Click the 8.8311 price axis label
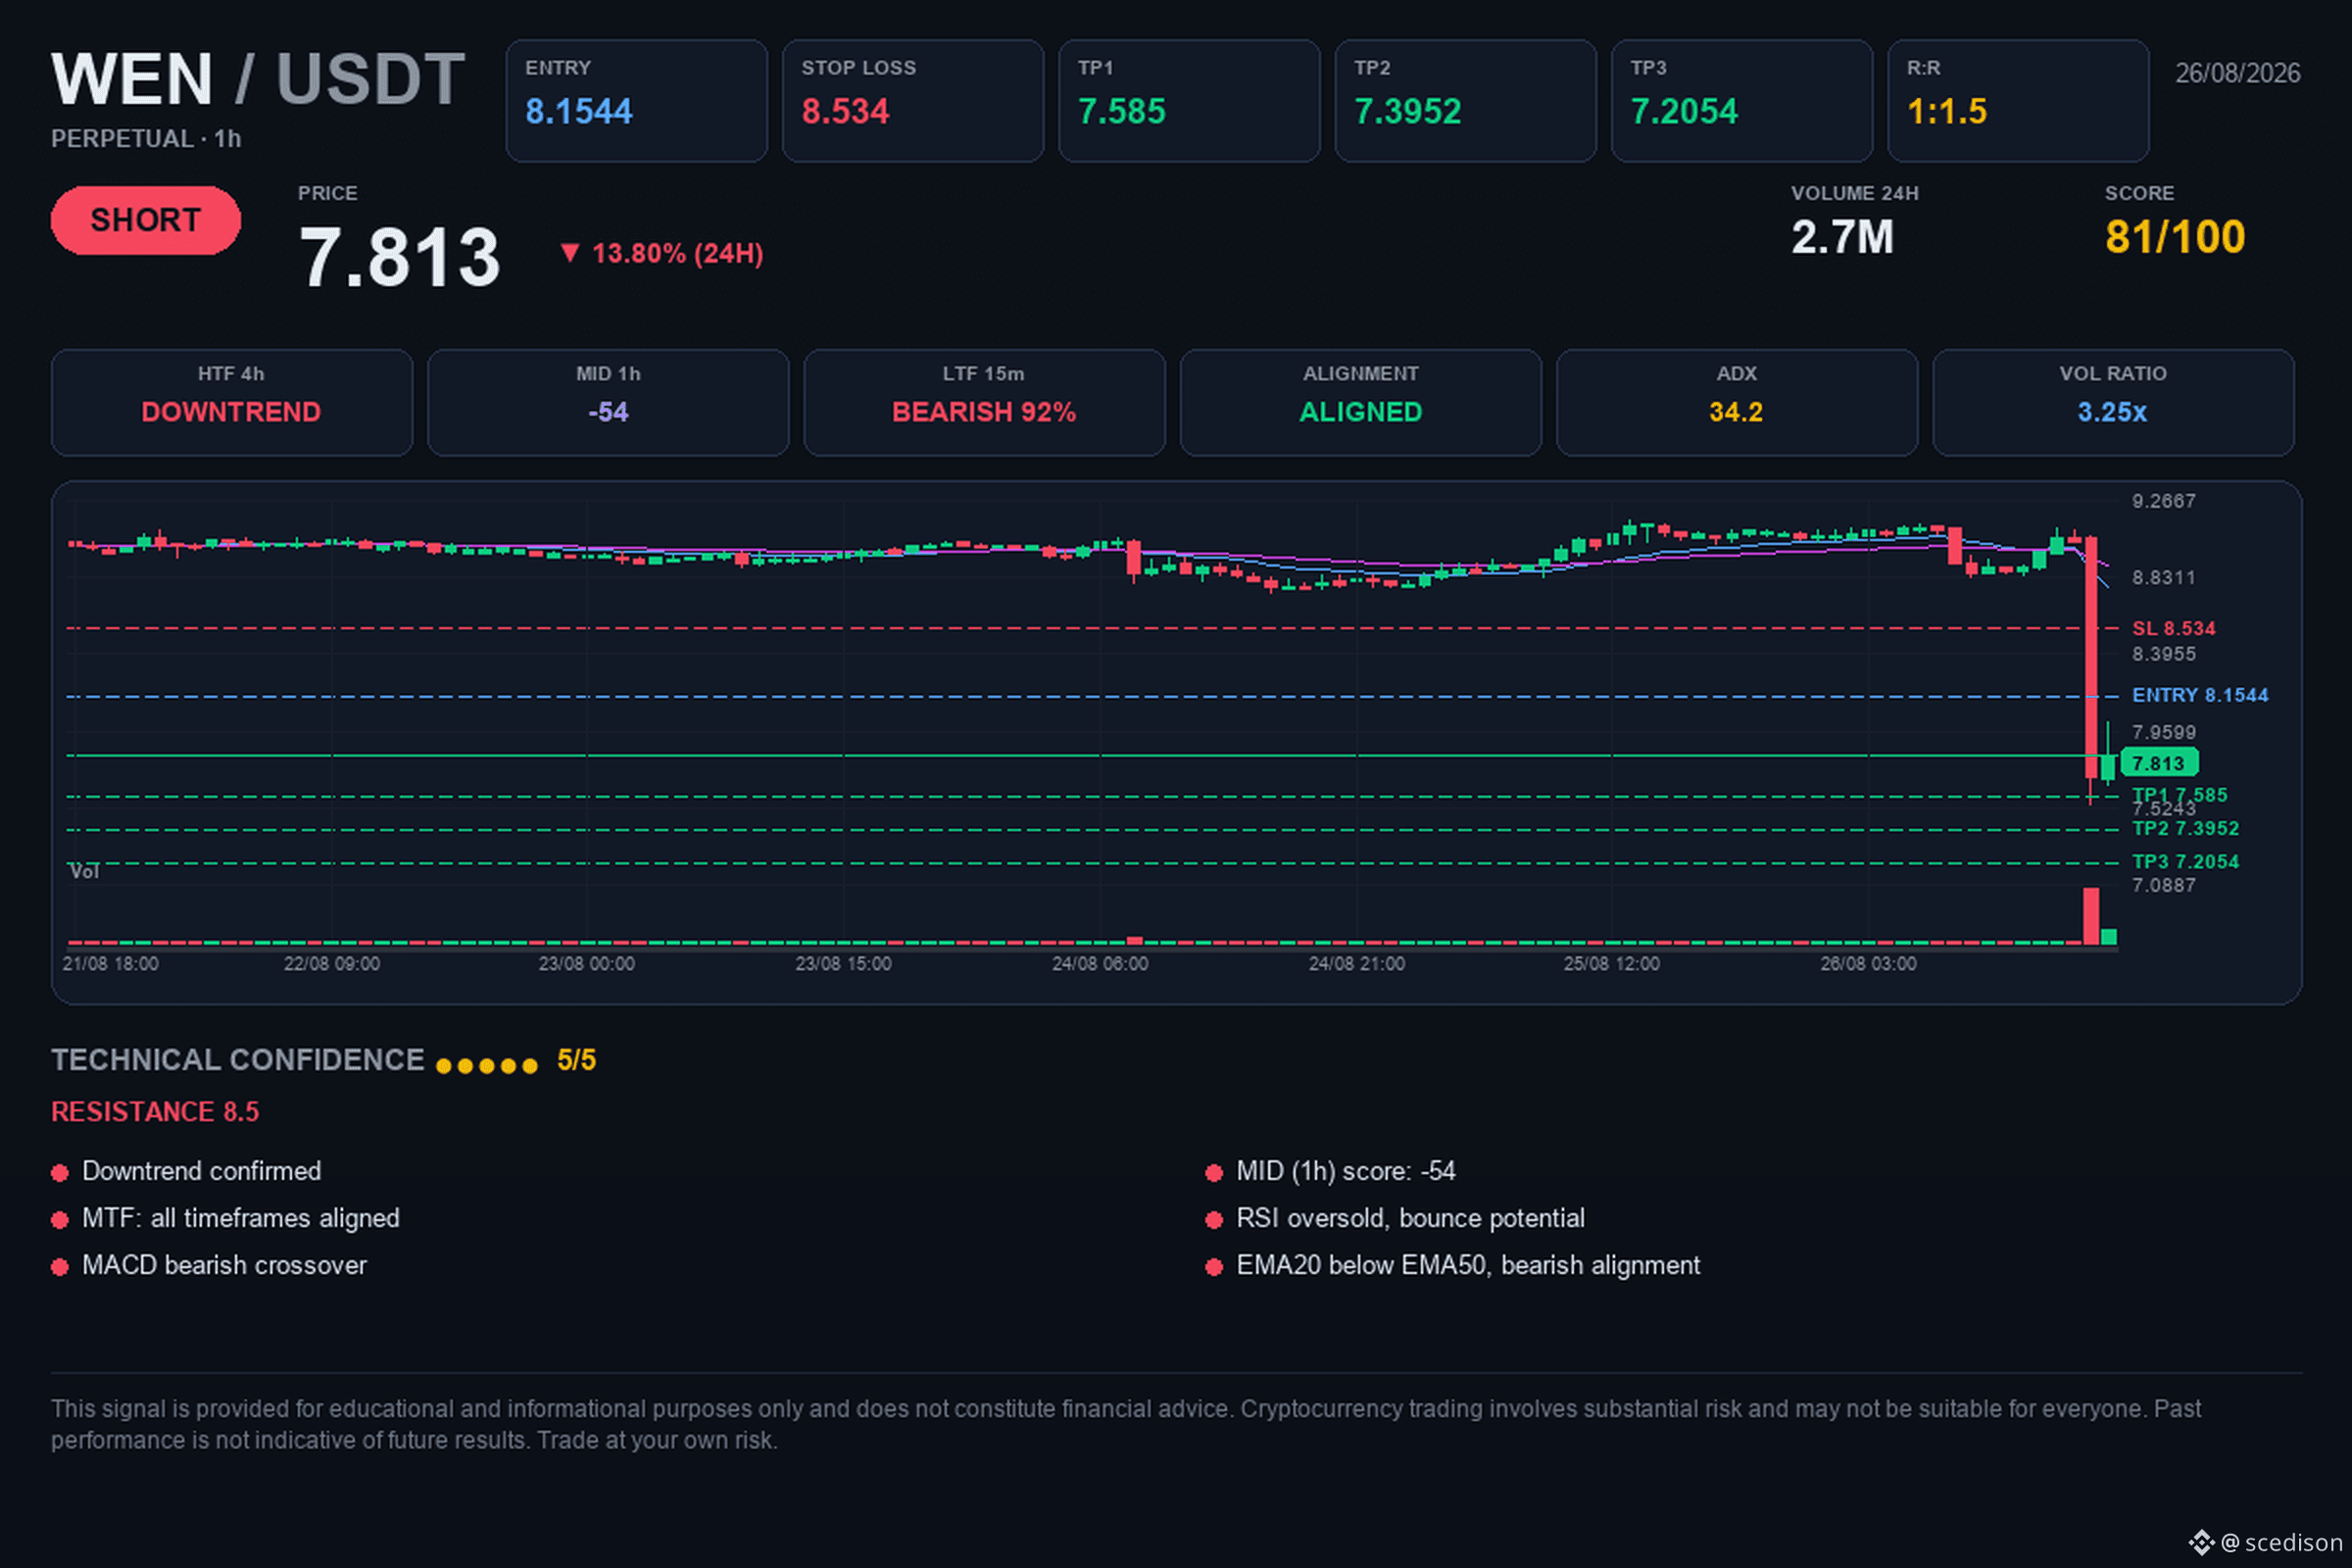Viewport: 2352px width, 1568px height. point(2163,577)
